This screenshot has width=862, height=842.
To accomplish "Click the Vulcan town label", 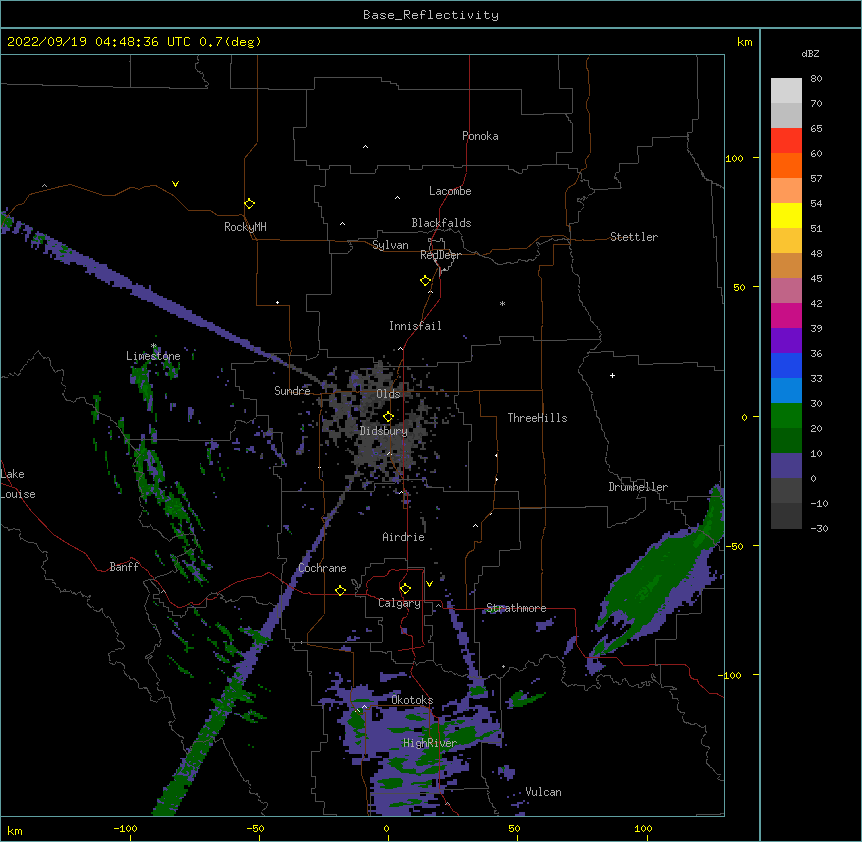I will click(543, 792).
